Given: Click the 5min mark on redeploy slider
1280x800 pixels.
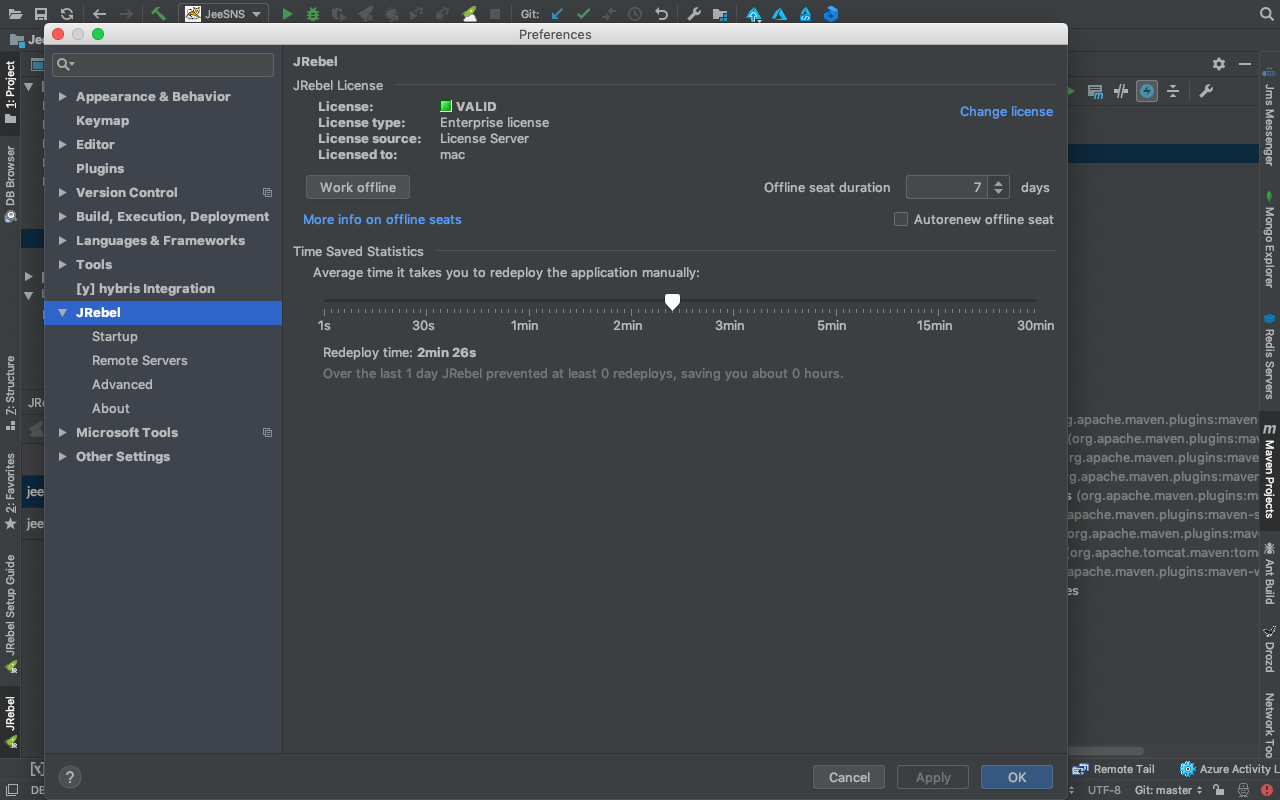Looking at the screenshot, I should [832, 325].
